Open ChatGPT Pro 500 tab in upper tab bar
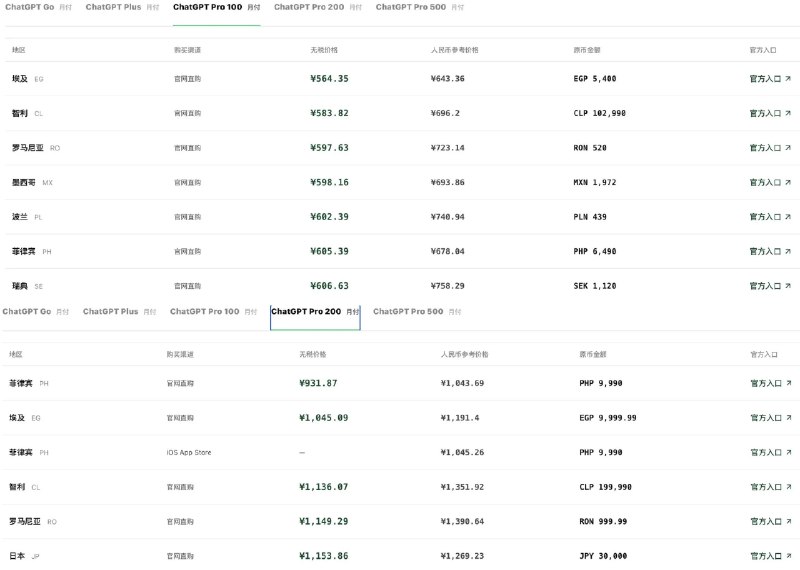Image resolution: width=800 pixels, height=570 pixels. [x=420, y=7]
